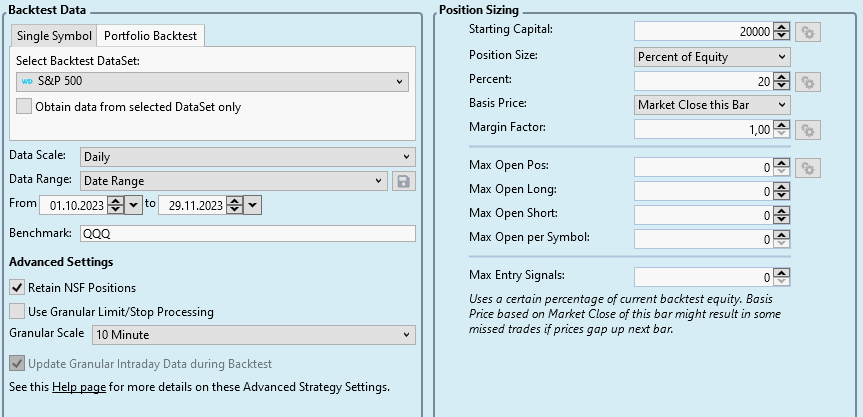Click the gear icon beside Percent field
The image size is (863, 417).
[808, 81]
